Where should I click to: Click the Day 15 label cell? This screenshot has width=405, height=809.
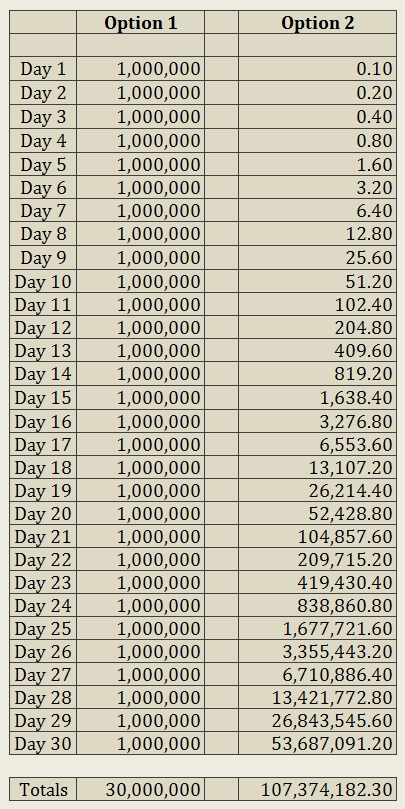(x=43, y=398)
